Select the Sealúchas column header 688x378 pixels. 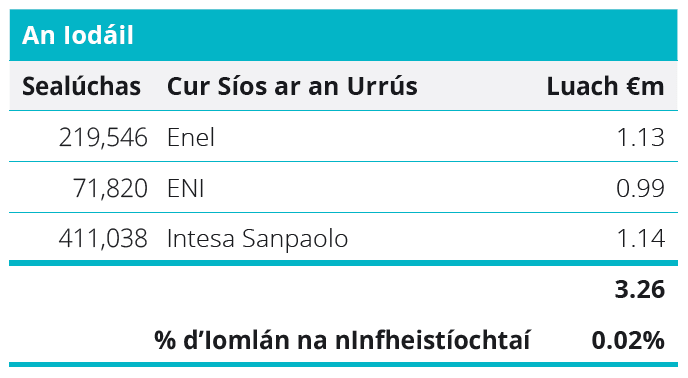(x=82, y=86)
